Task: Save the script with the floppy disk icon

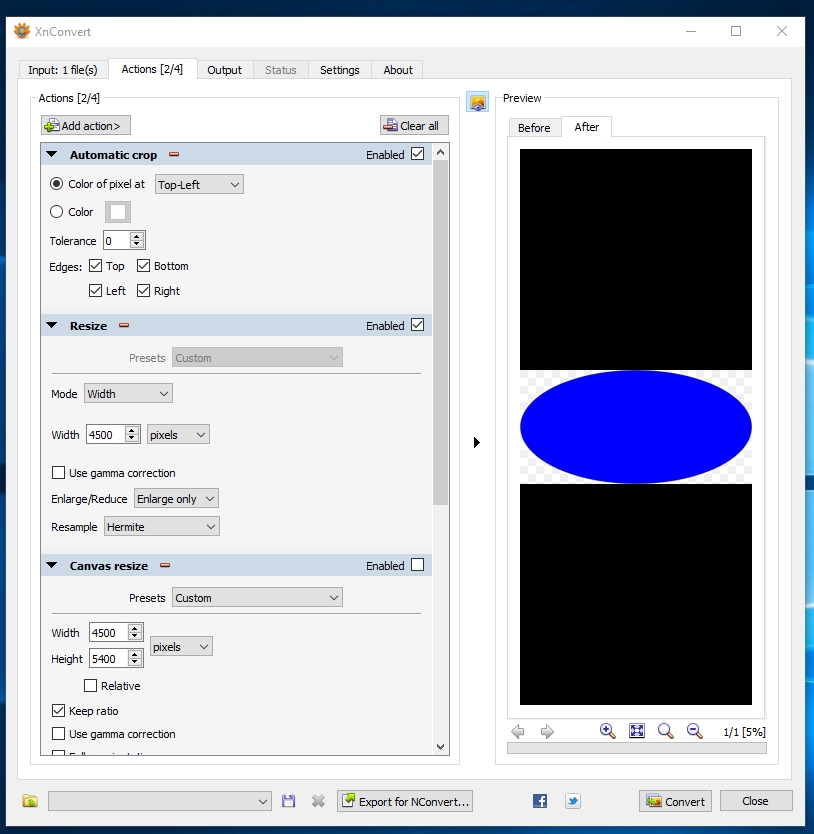Action: pos(288,801)
